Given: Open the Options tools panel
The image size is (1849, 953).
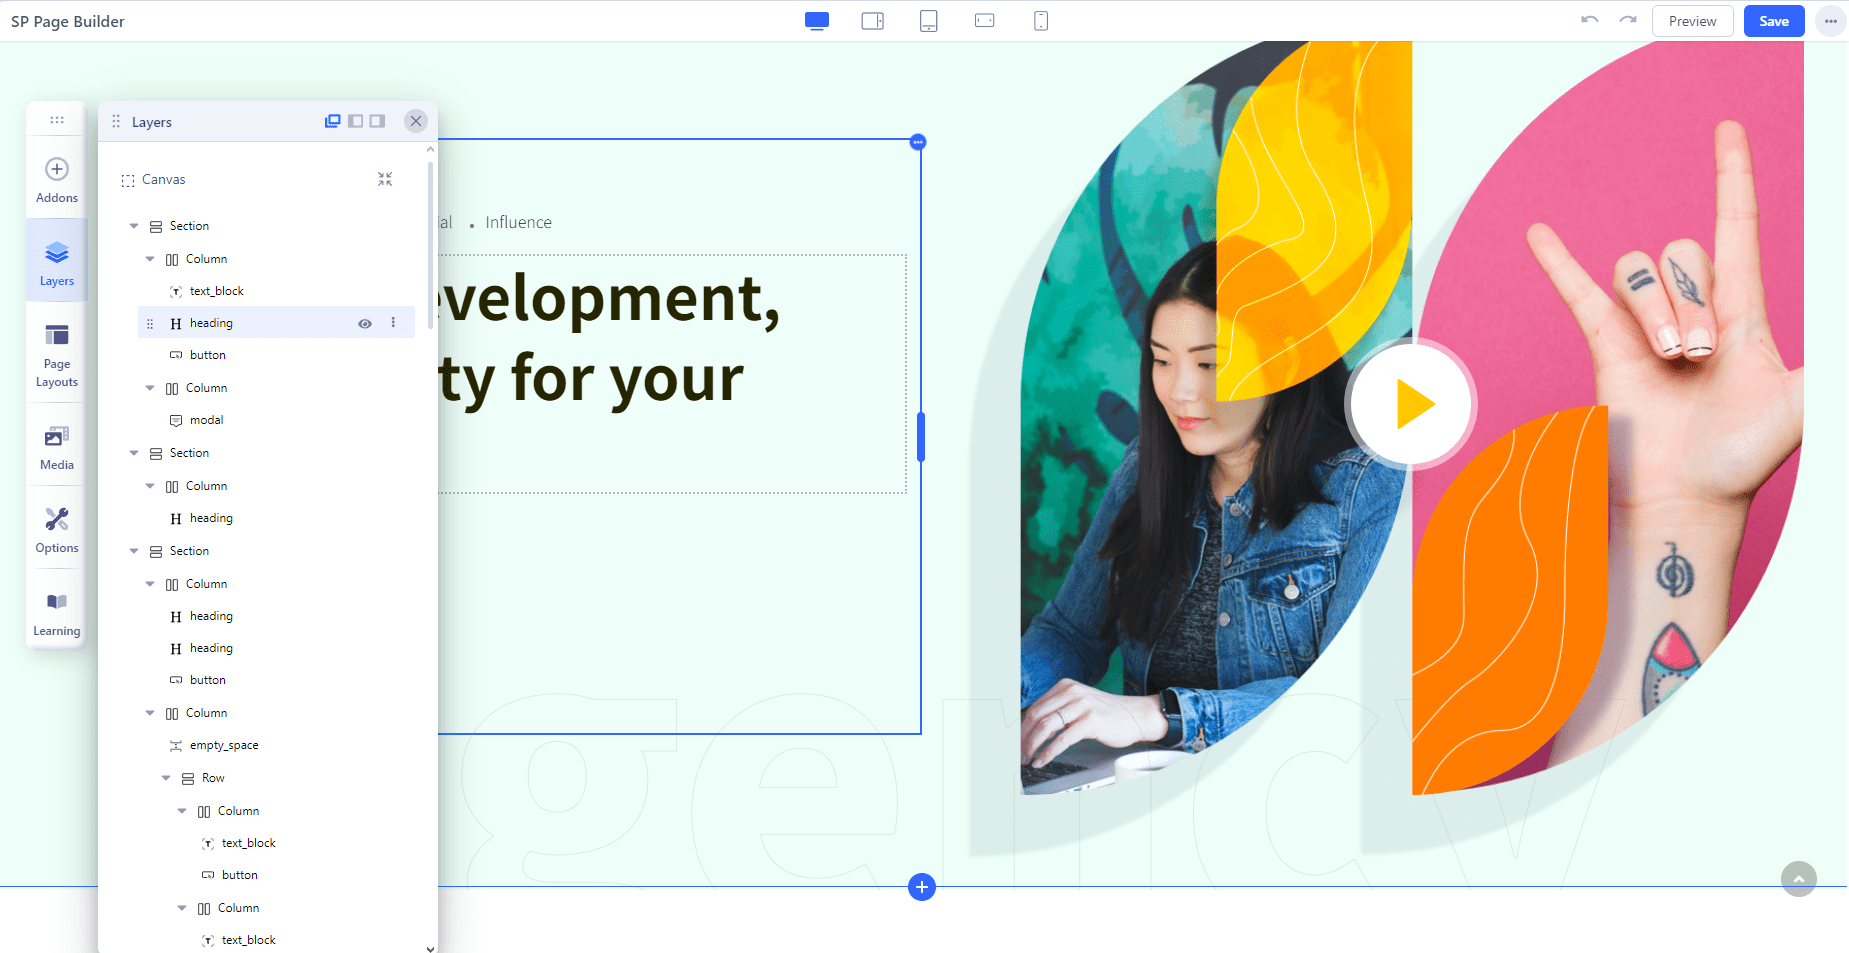Looking at the screenshot, I should (57, 530).
